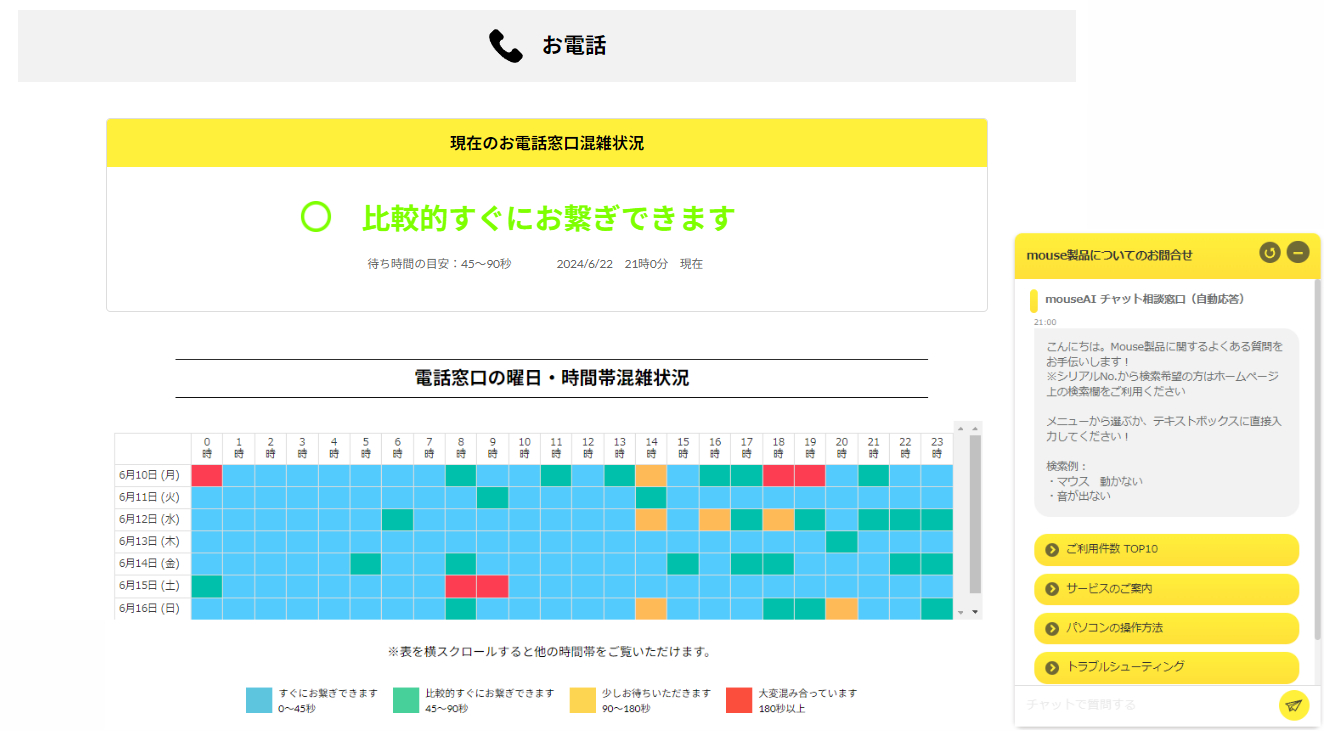This screenshot has height=731, width=1324.
Task: Click the 現在のお電話窓口混雑状況 yellow header
Action: click(547, 143)
